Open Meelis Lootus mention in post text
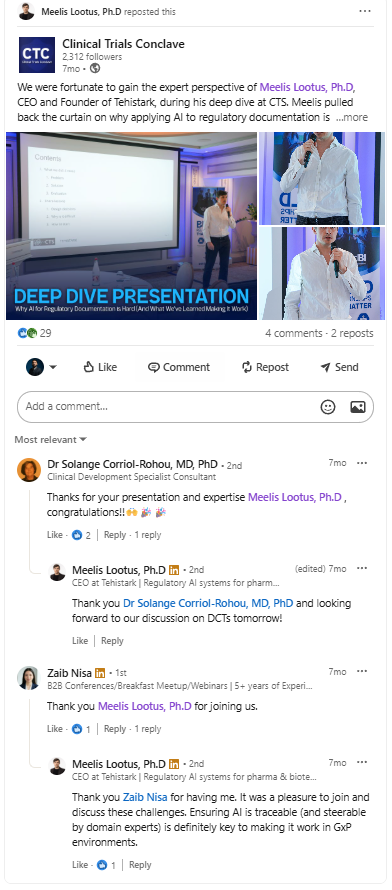 [x=307, y=87]
